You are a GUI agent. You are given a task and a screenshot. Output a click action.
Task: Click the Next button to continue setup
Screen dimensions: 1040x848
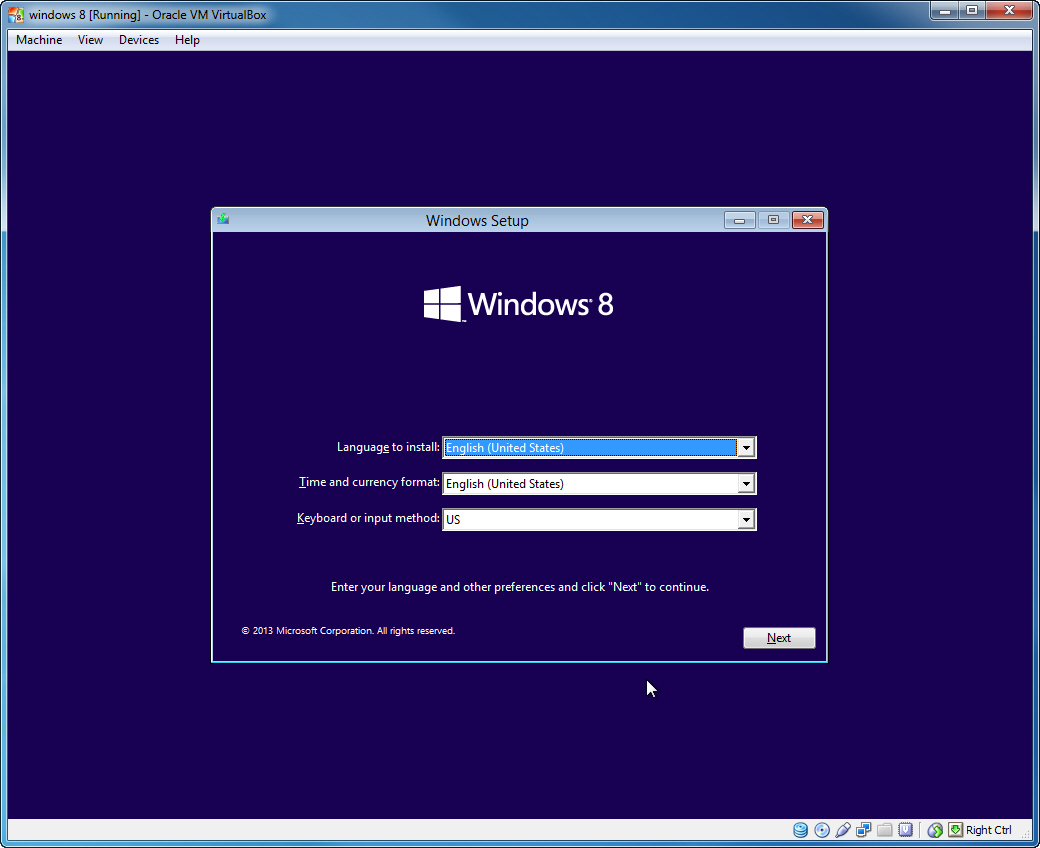coord(779,637)
